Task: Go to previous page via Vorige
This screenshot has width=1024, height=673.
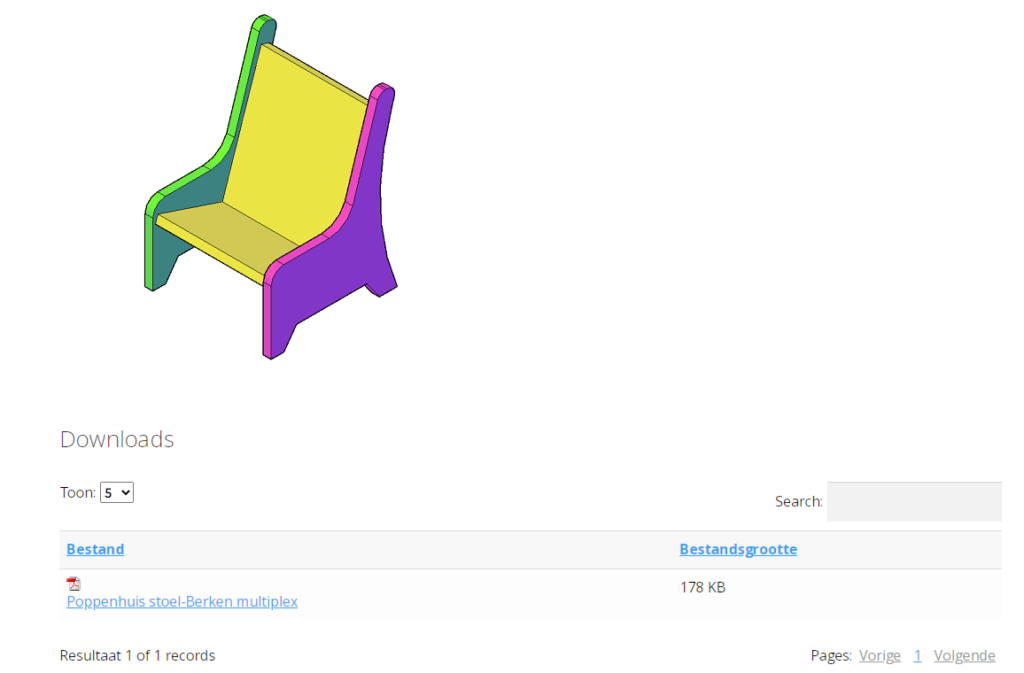Action: click(880, 655)
